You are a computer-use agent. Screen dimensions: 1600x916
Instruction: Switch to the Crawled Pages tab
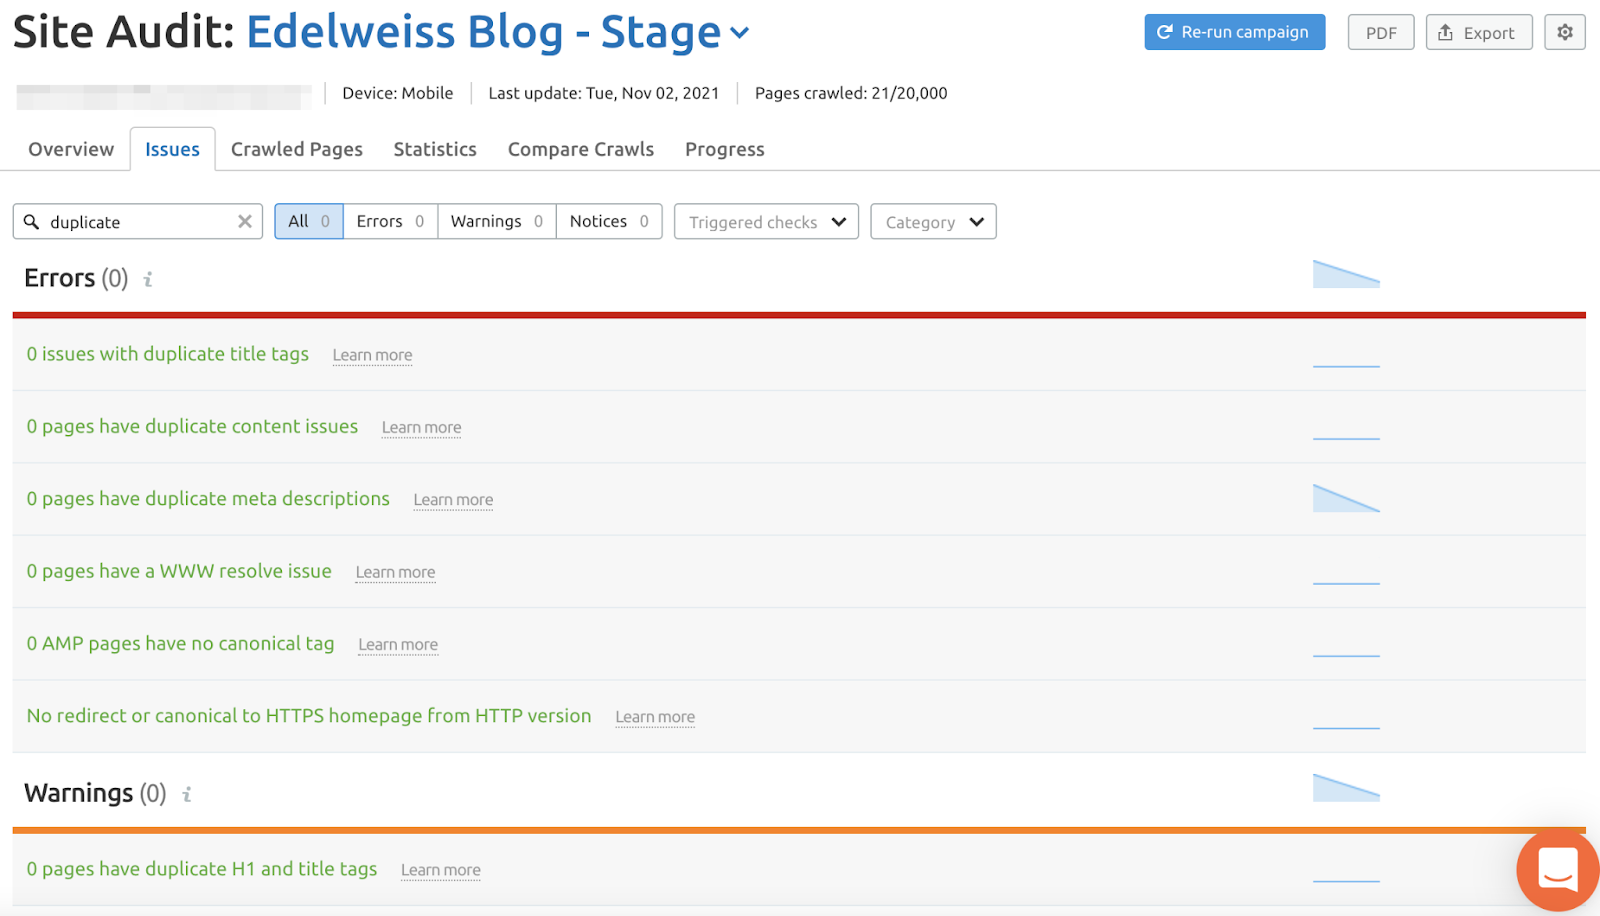click(x=297, y=149)
